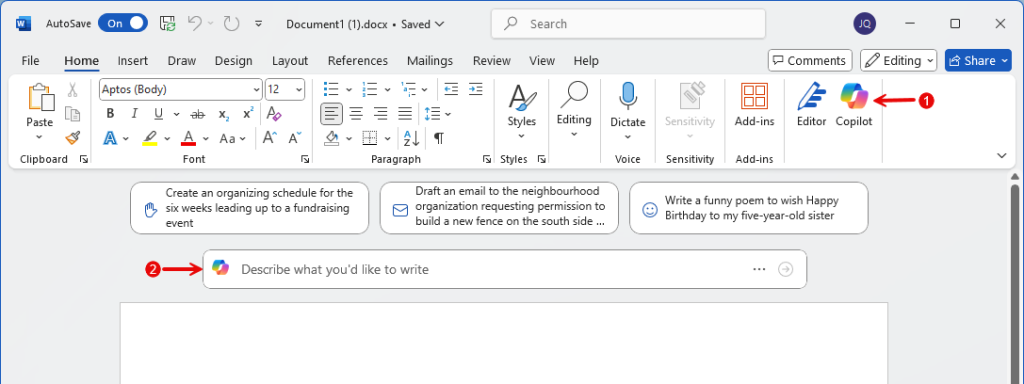The width and height of the screenshot is (1024, 384).
Task: Shrink font size with smaller A
Action: (295, 138)
